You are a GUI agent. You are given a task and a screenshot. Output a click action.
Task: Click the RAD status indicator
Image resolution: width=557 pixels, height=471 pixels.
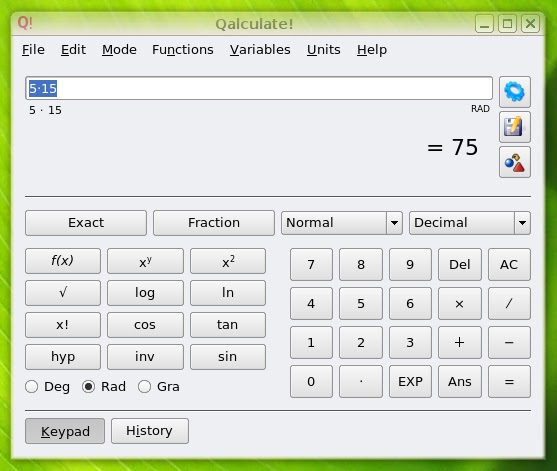[x=480, y=109]
